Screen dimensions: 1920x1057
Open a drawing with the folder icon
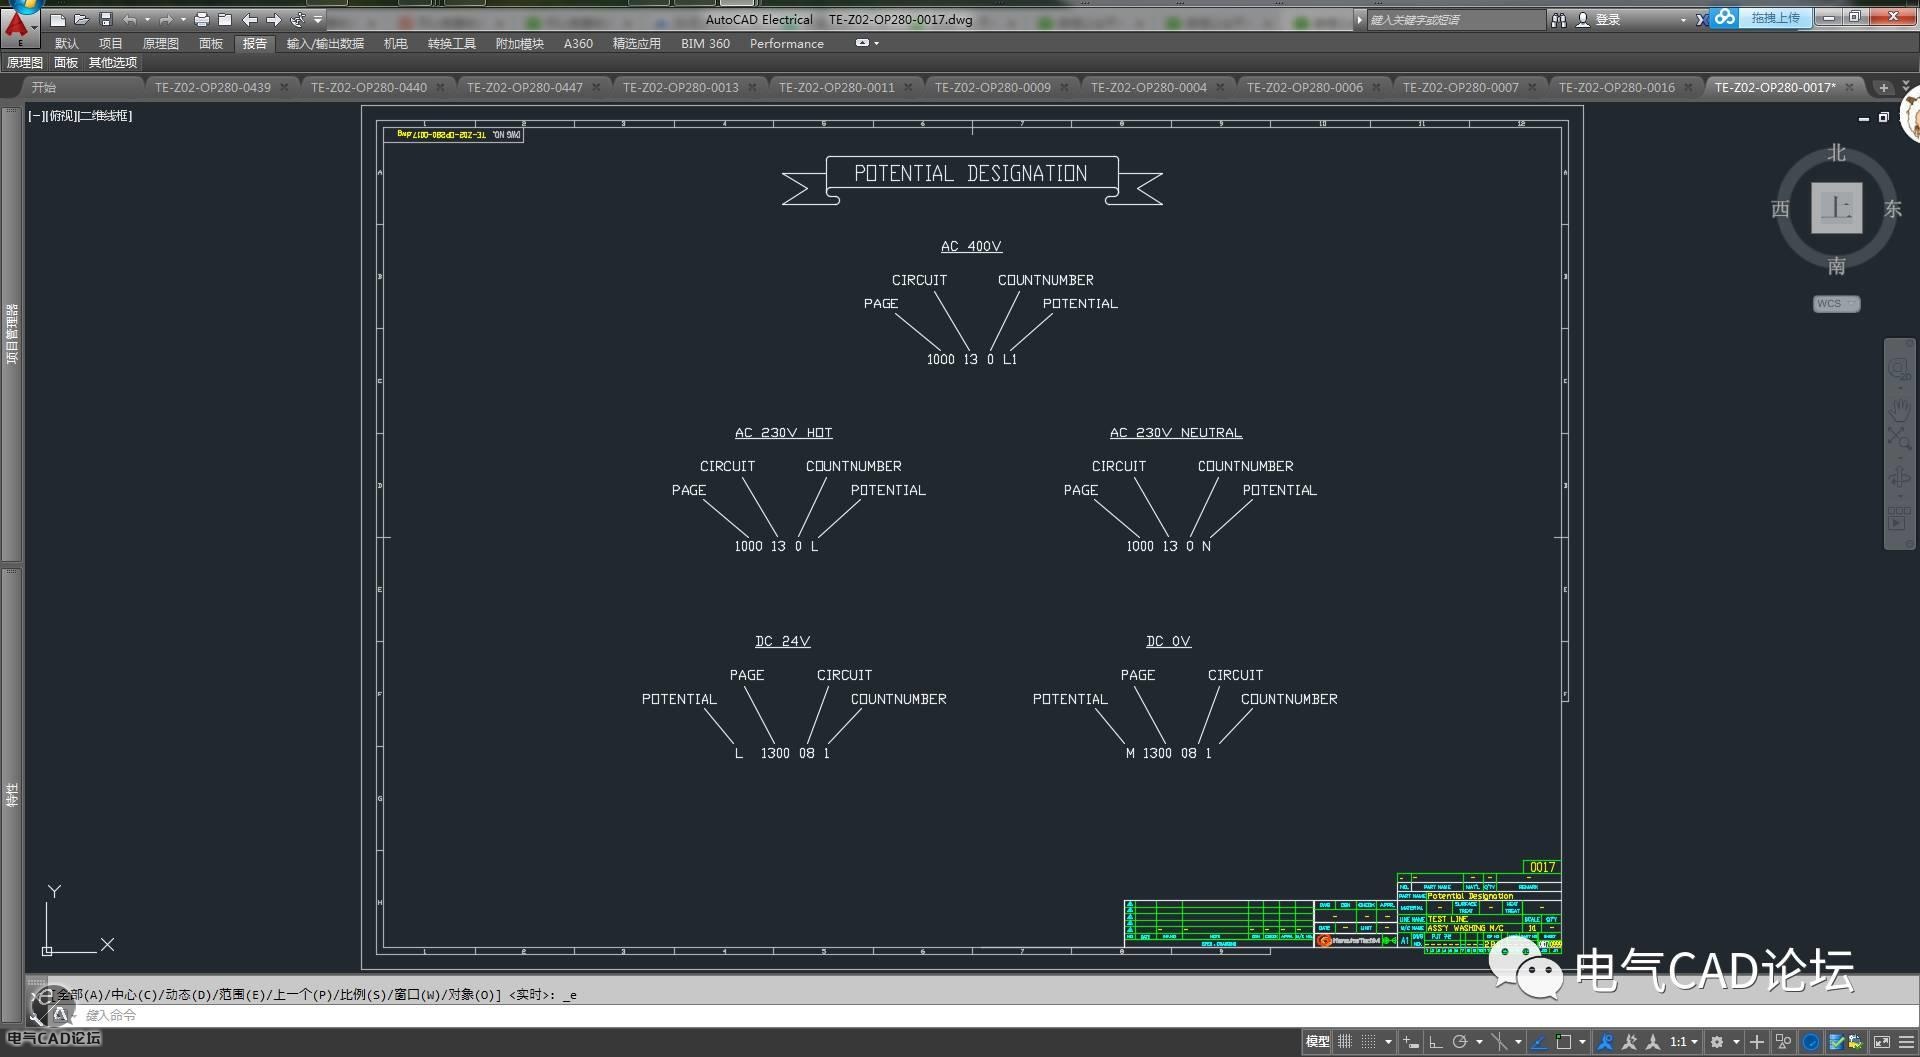(81, 19)
